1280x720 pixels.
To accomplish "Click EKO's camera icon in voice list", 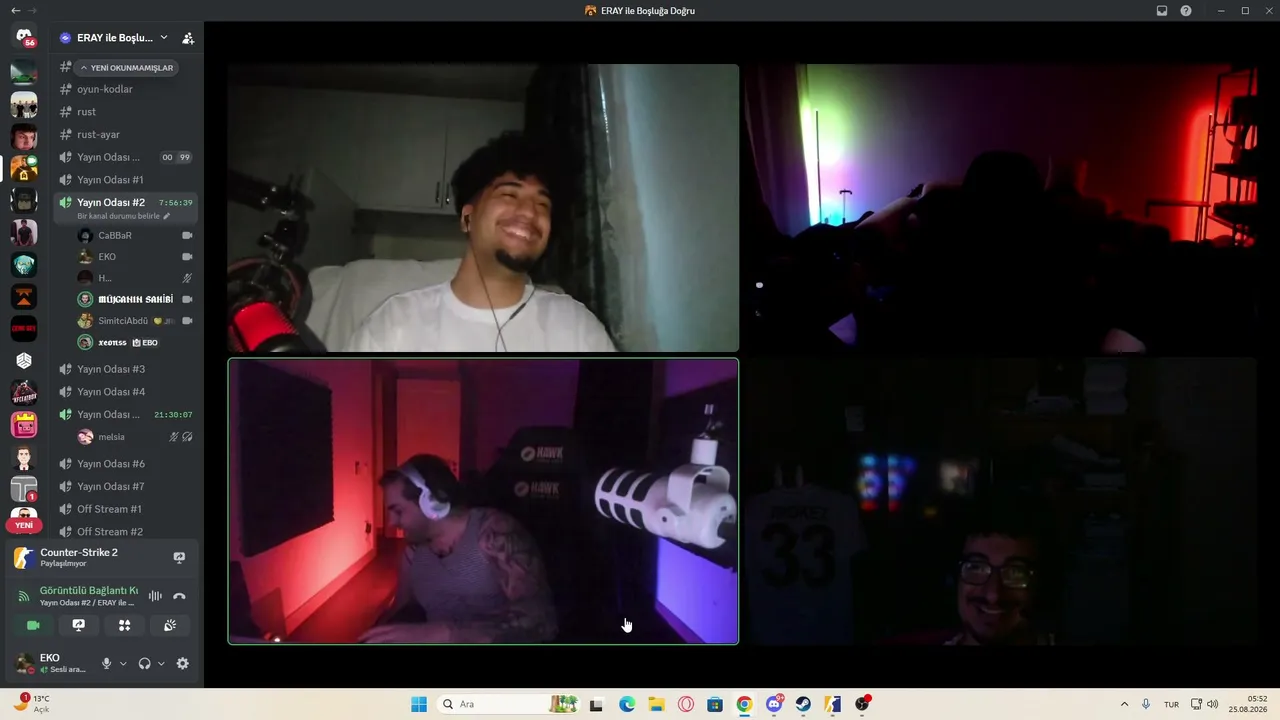I will (187, 257).
